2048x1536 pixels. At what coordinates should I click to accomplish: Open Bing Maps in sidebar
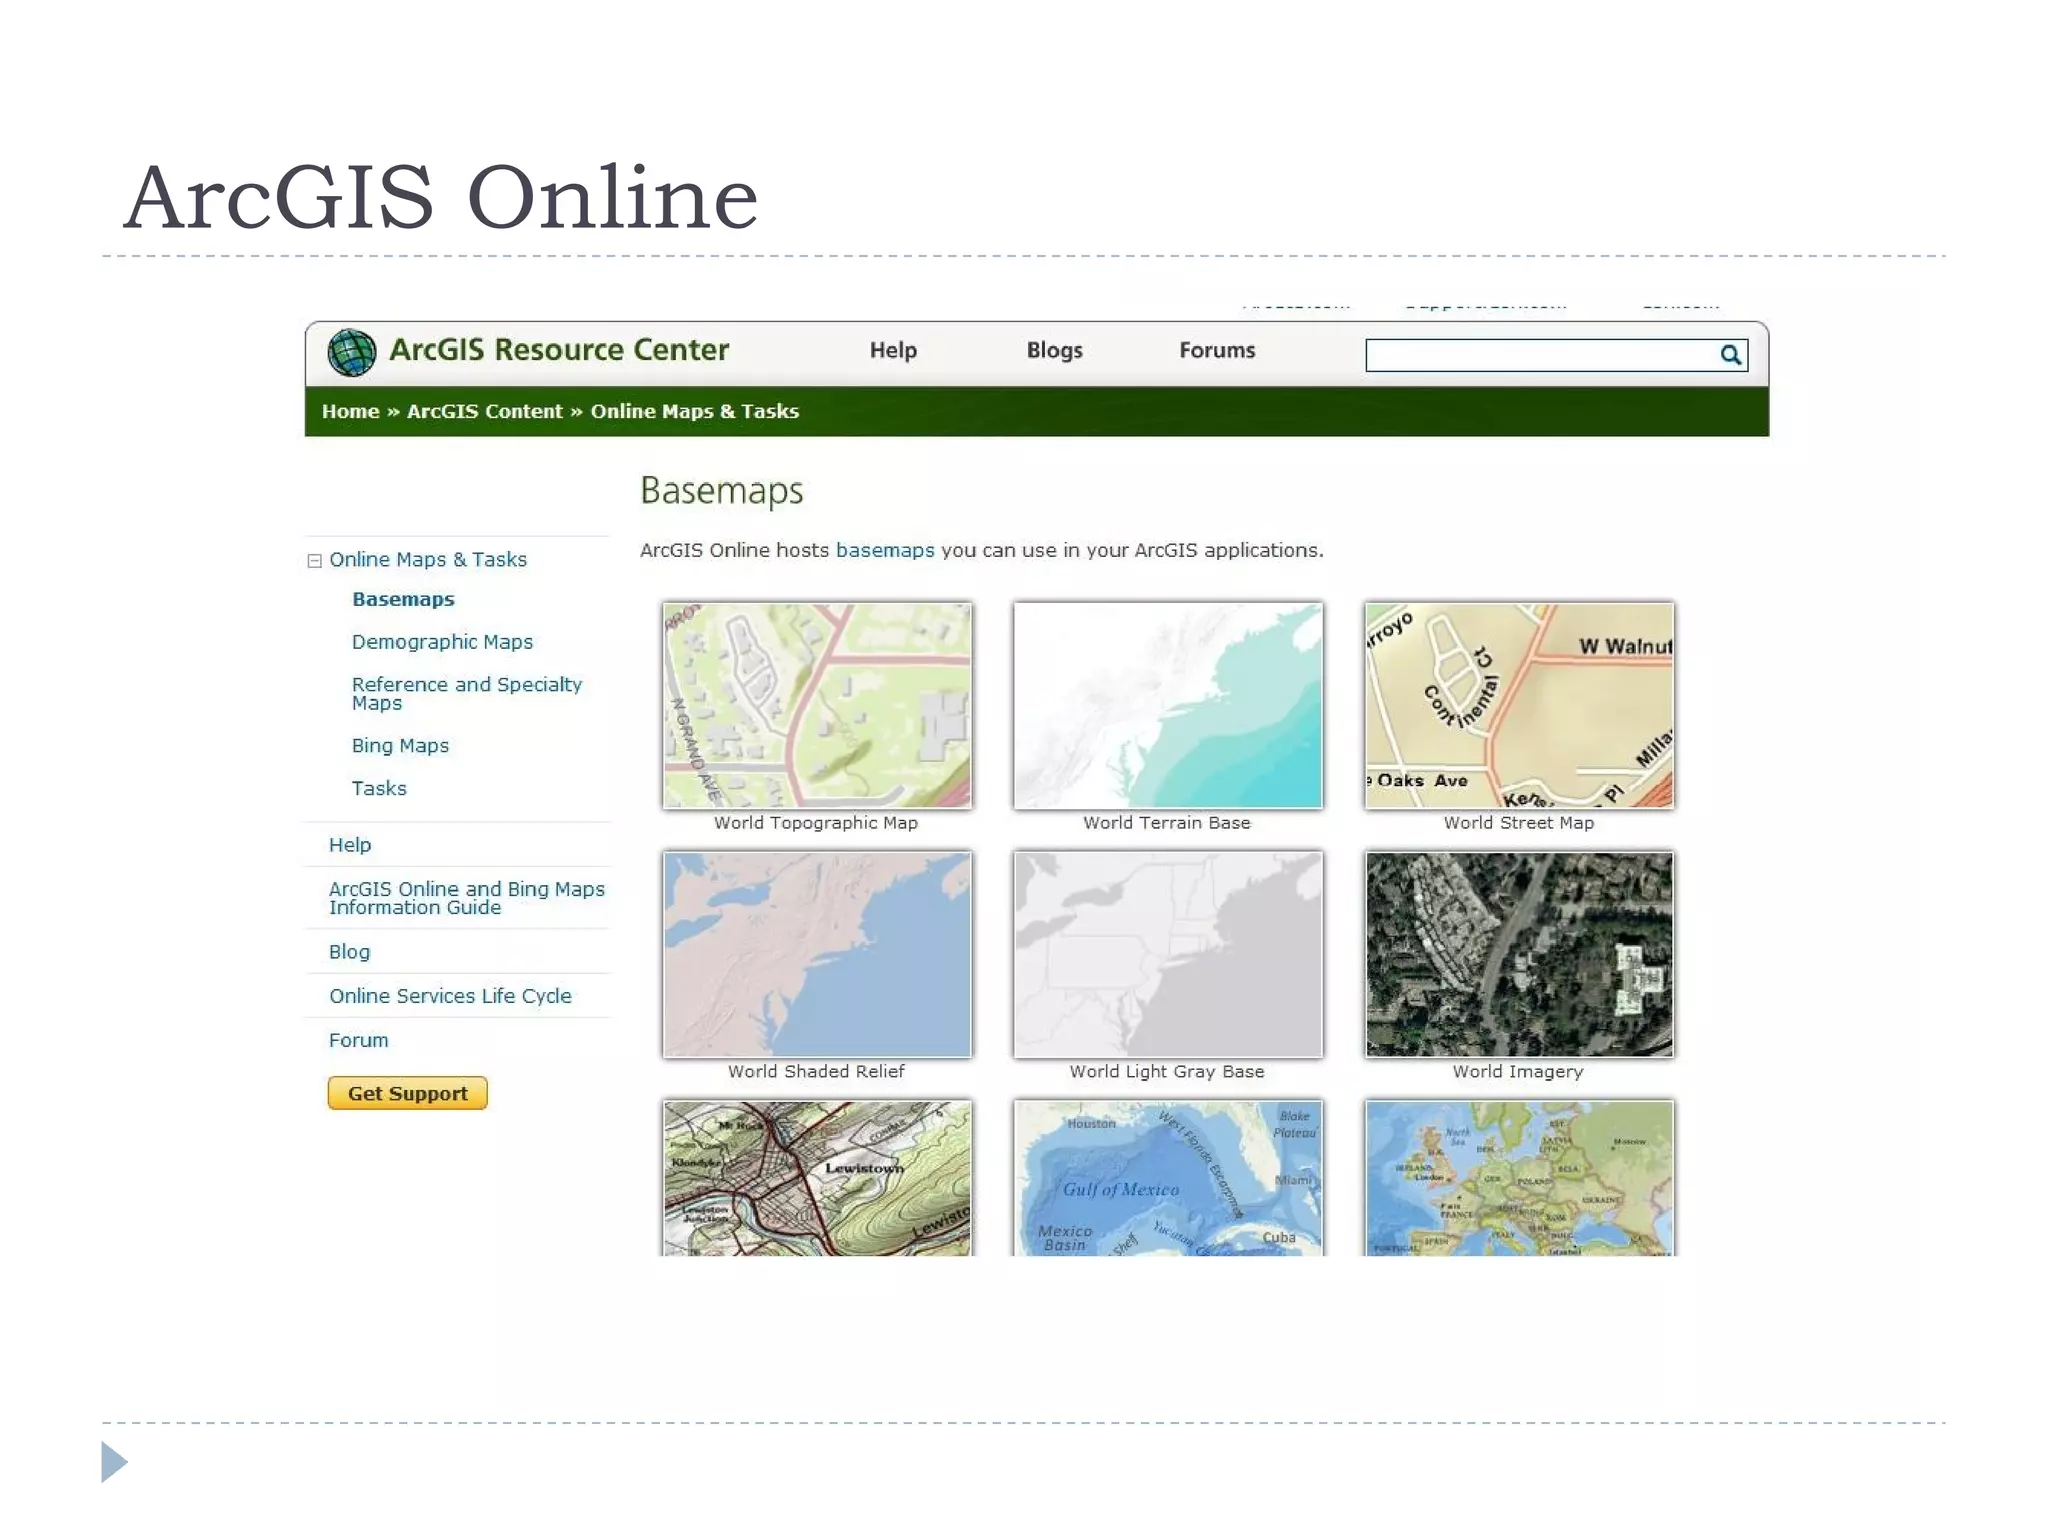coord(400,745)
